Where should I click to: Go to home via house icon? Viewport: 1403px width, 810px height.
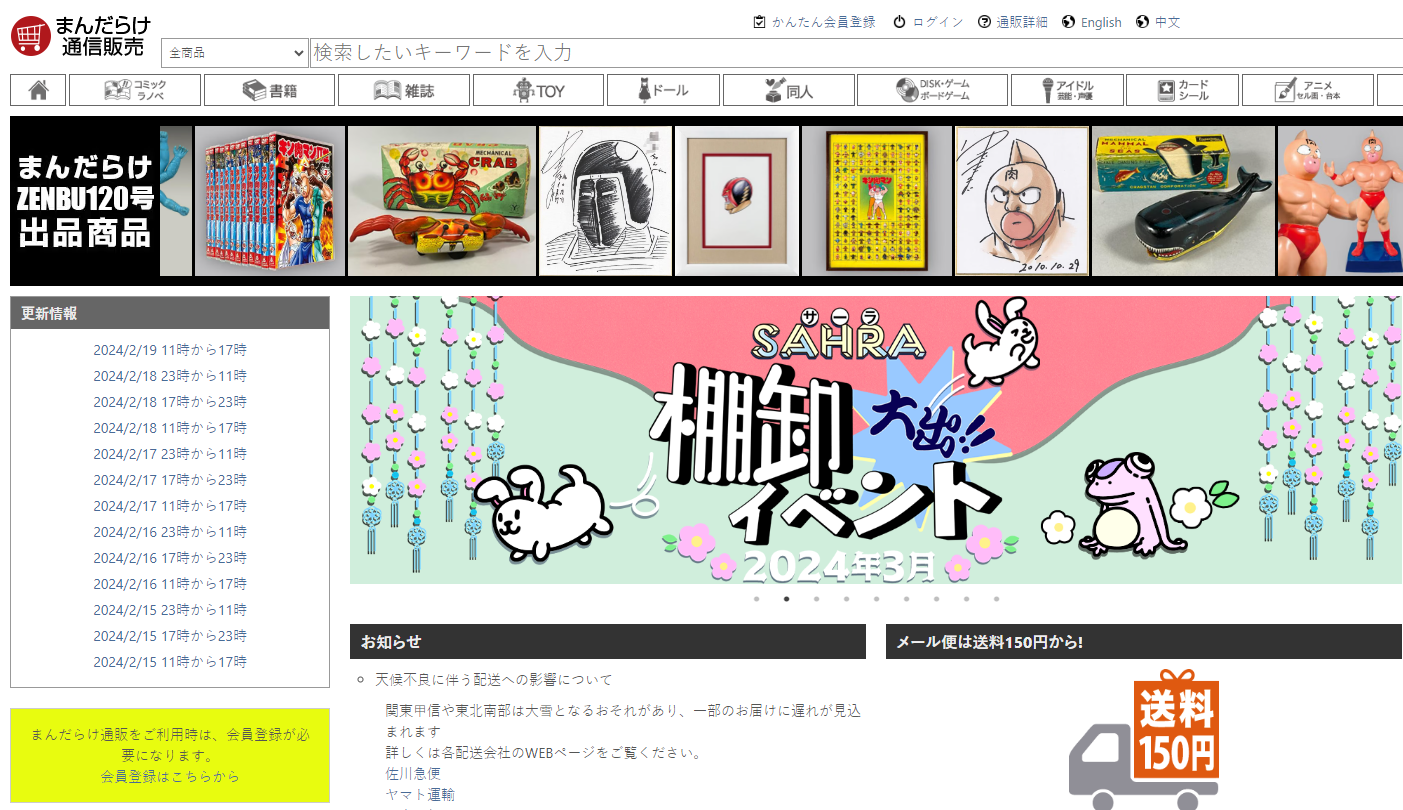[x=38, y=90]
